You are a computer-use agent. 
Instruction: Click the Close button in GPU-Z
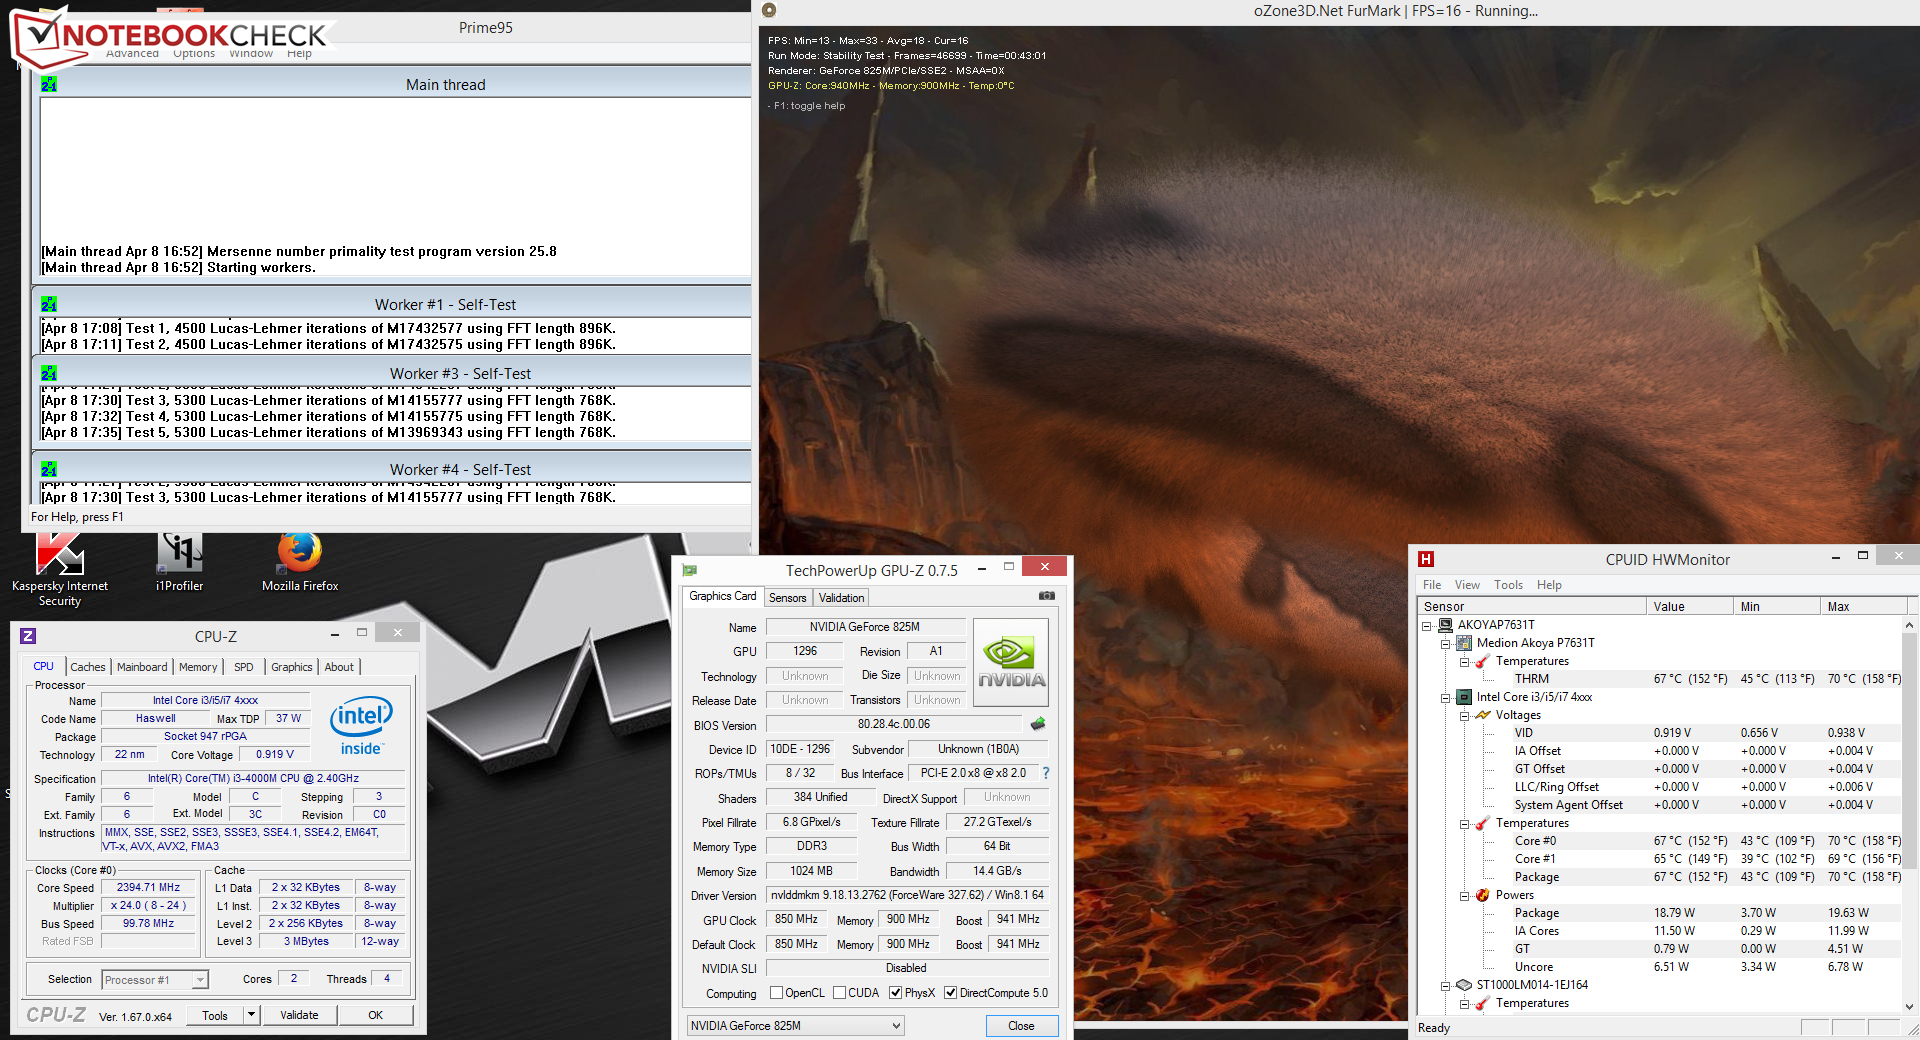1021,1026
